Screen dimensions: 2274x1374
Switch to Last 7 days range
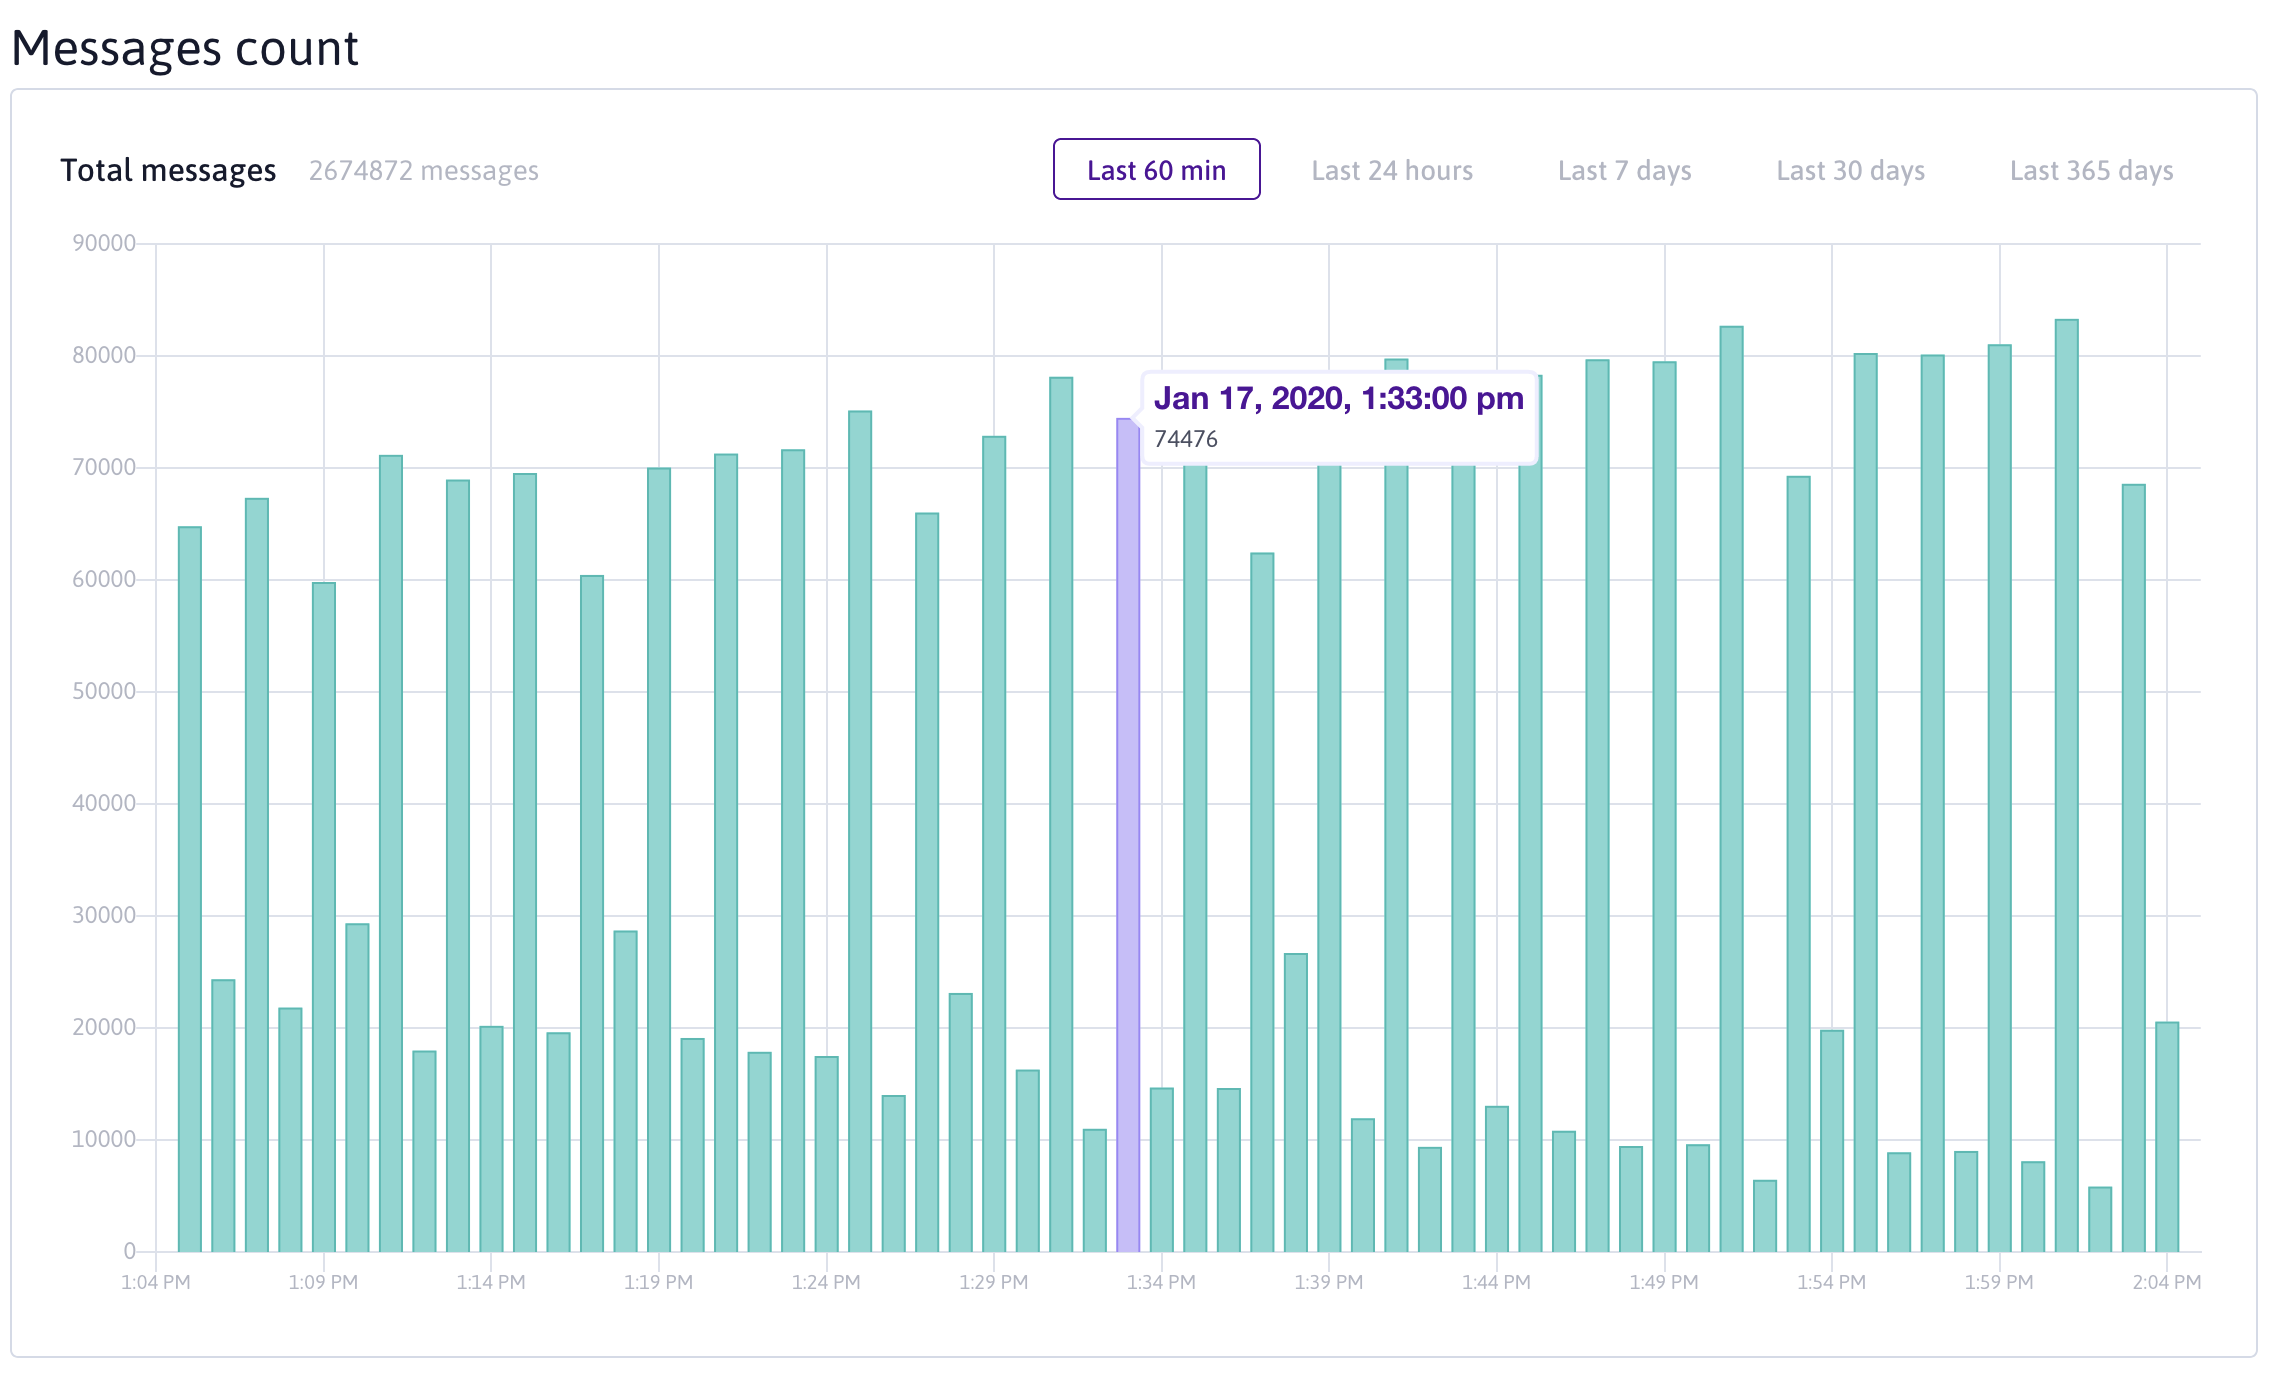[1624, 170]
